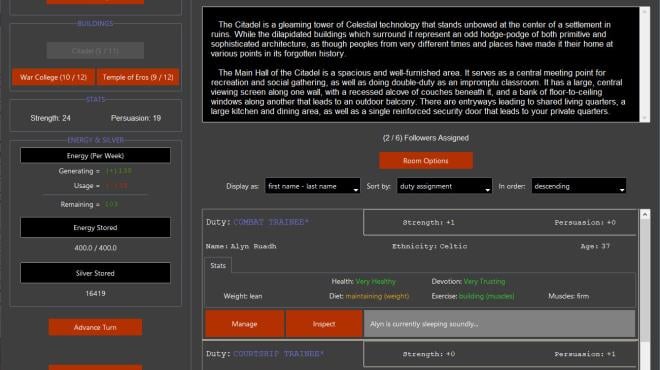The height and width of the screenshot is (370, 660).
Task: Switch to the Stats tab for Alyn
Action: point(218,266)
